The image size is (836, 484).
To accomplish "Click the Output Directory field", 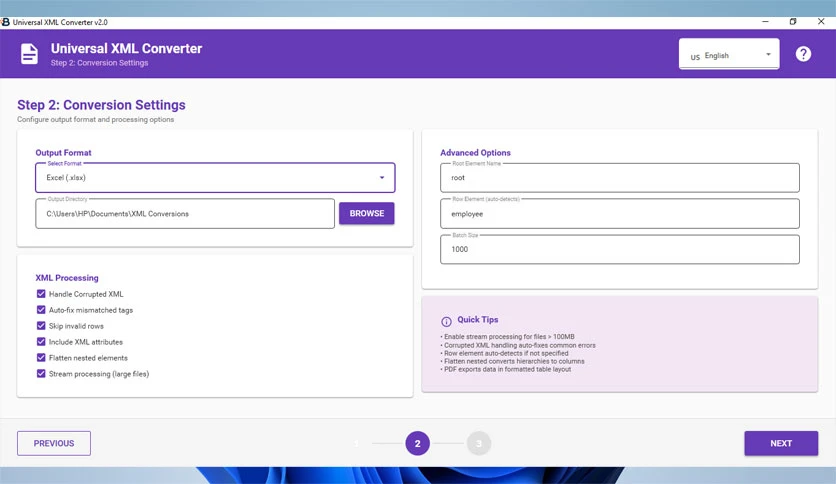I will [x=185, y=214].
